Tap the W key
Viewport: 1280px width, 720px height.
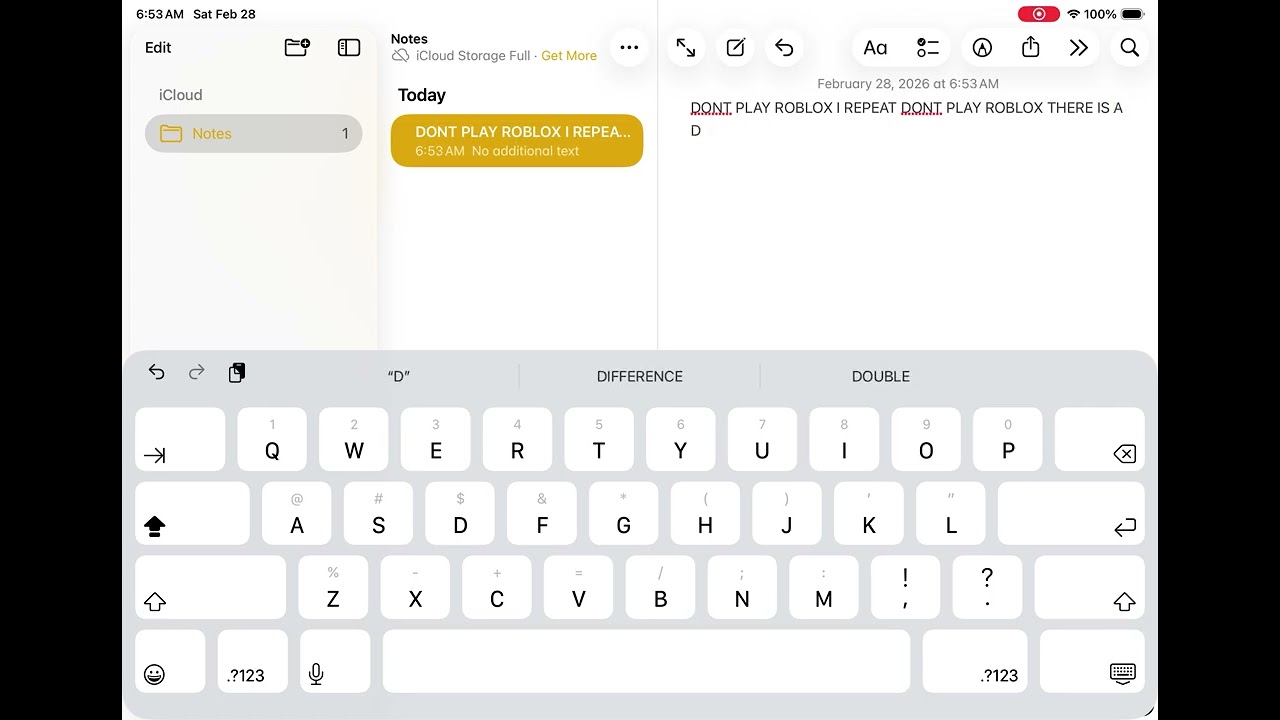tap(354, 439)
